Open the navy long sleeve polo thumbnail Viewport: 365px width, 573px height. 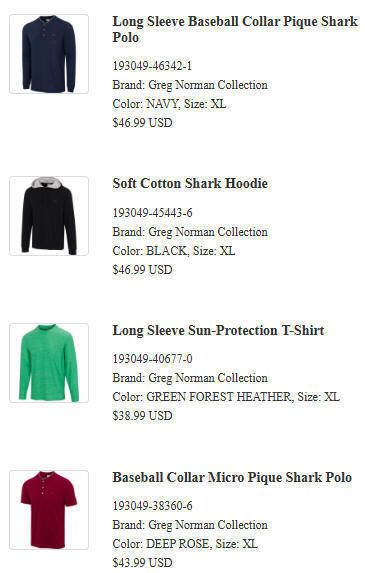(x=49, y=54)
